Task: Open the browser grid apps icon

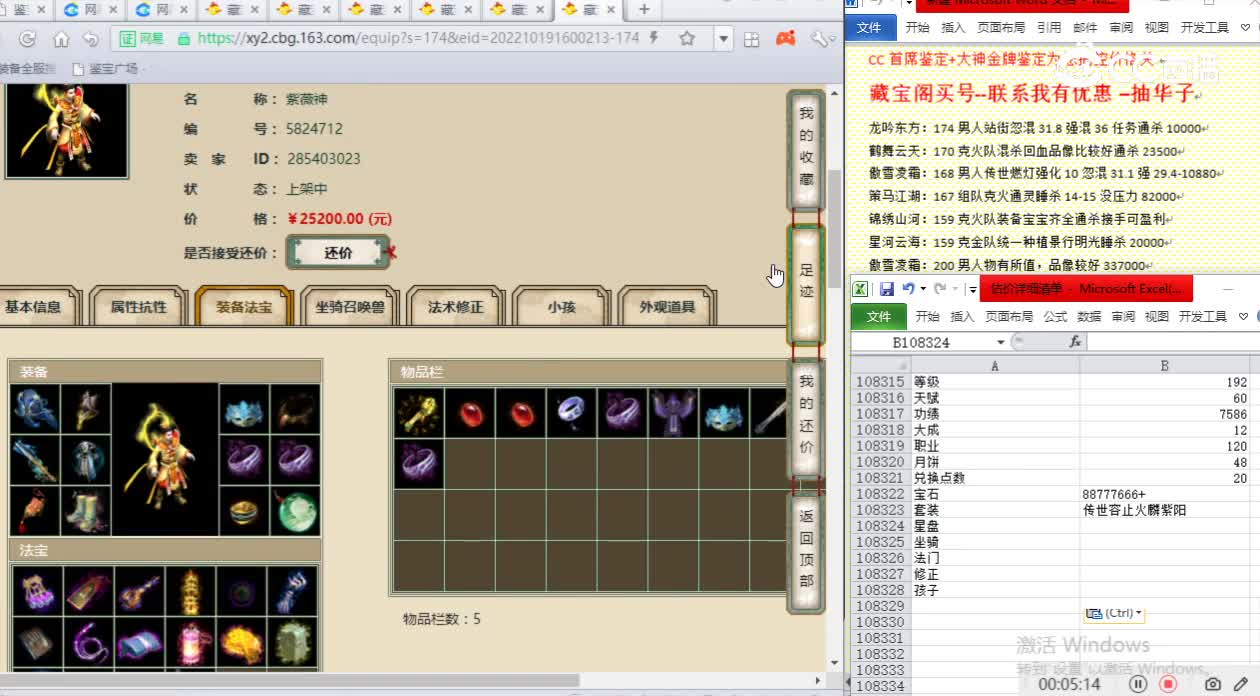Action: 752,39
